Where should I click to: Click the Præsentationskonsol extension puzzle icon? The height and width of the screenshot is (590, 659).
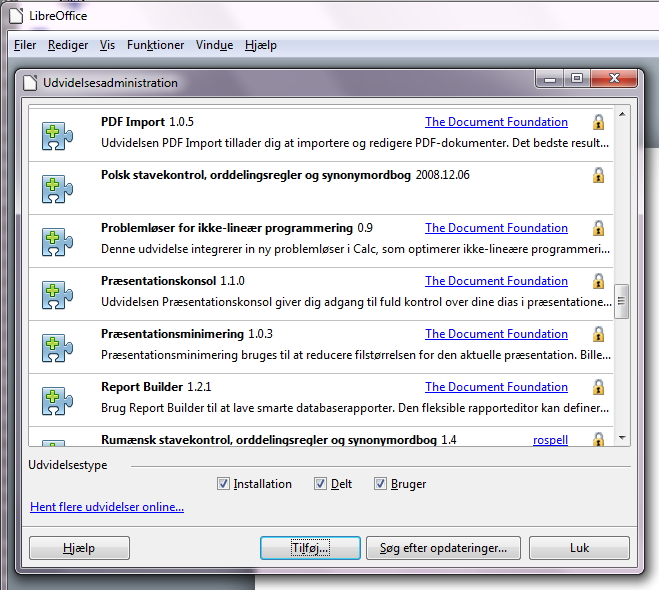[x=57, y=295]
